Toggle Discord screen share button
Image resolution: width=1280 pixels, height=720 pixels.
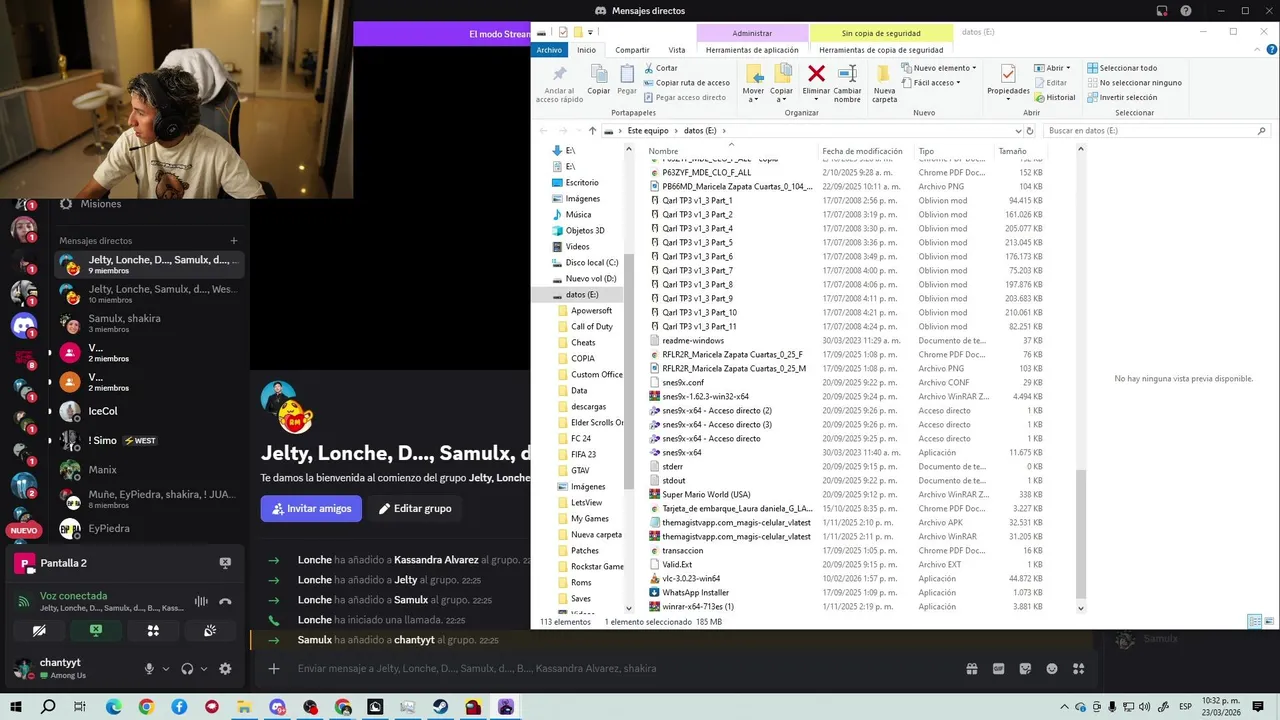96,631
